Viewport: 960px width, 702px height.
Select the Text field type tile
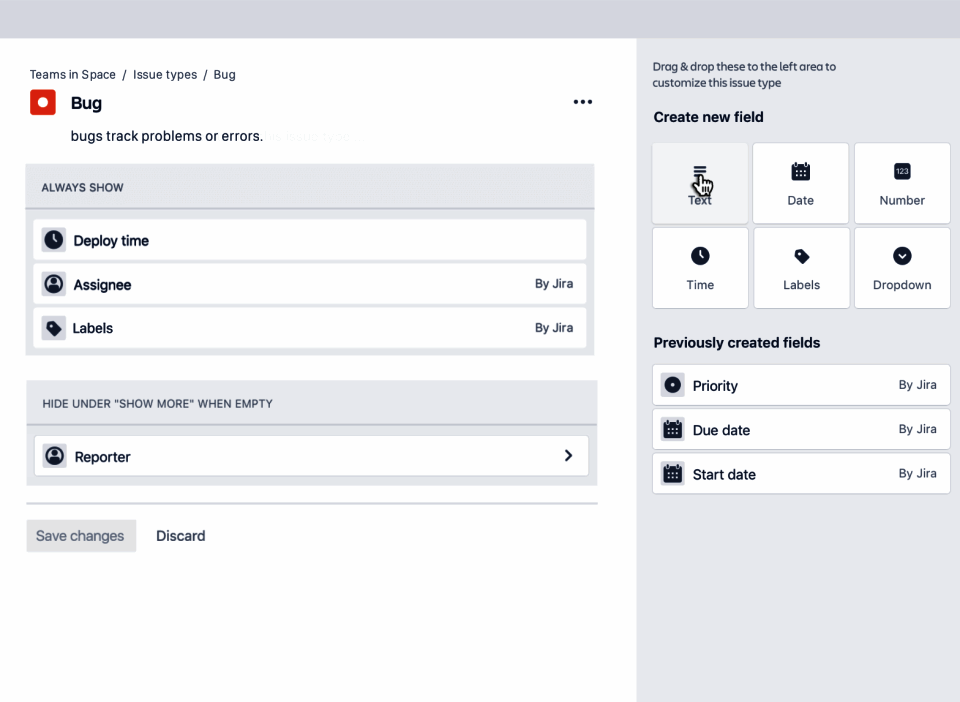pos(700,183)
